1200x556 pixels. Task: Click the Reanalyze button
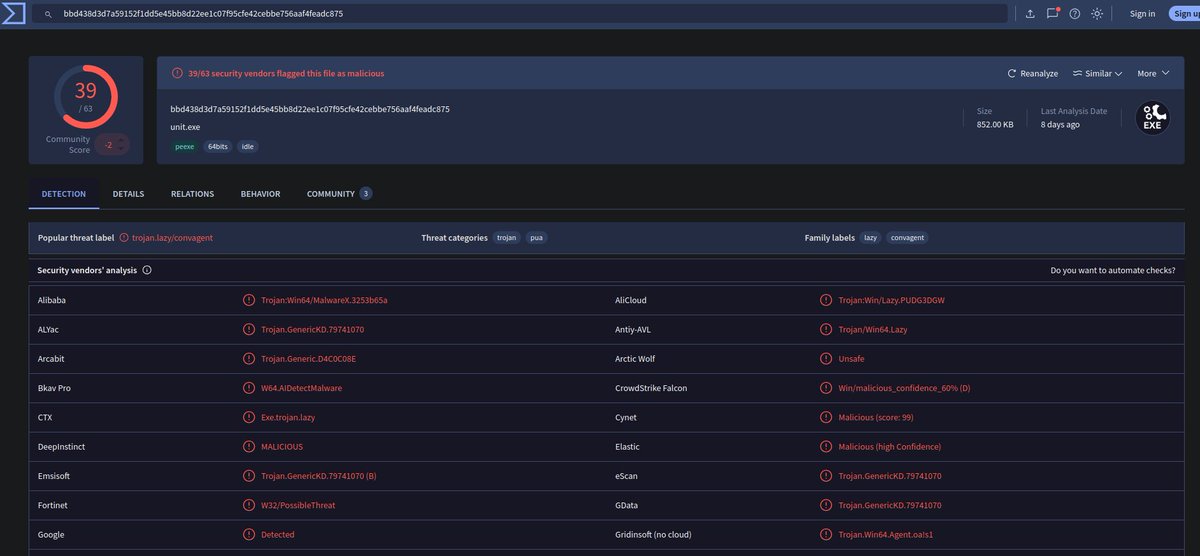[1033, 73]
